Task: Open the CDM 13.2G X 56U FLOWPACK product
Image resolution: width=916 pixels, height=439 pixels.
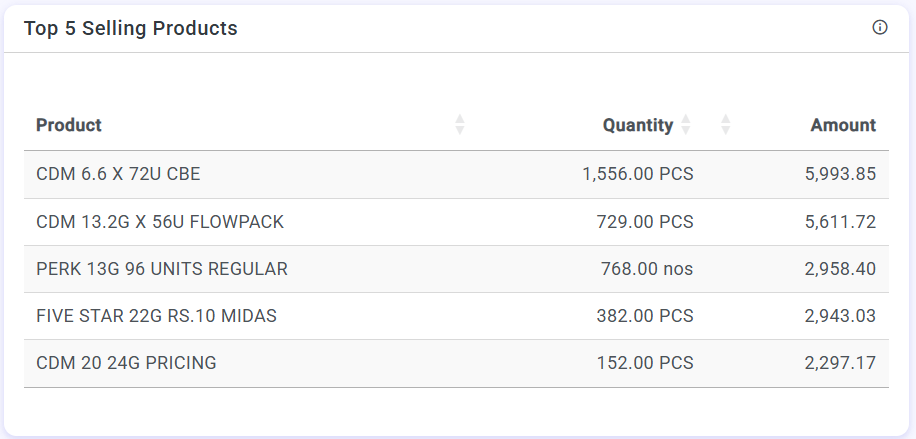Action: pos(160,222)
